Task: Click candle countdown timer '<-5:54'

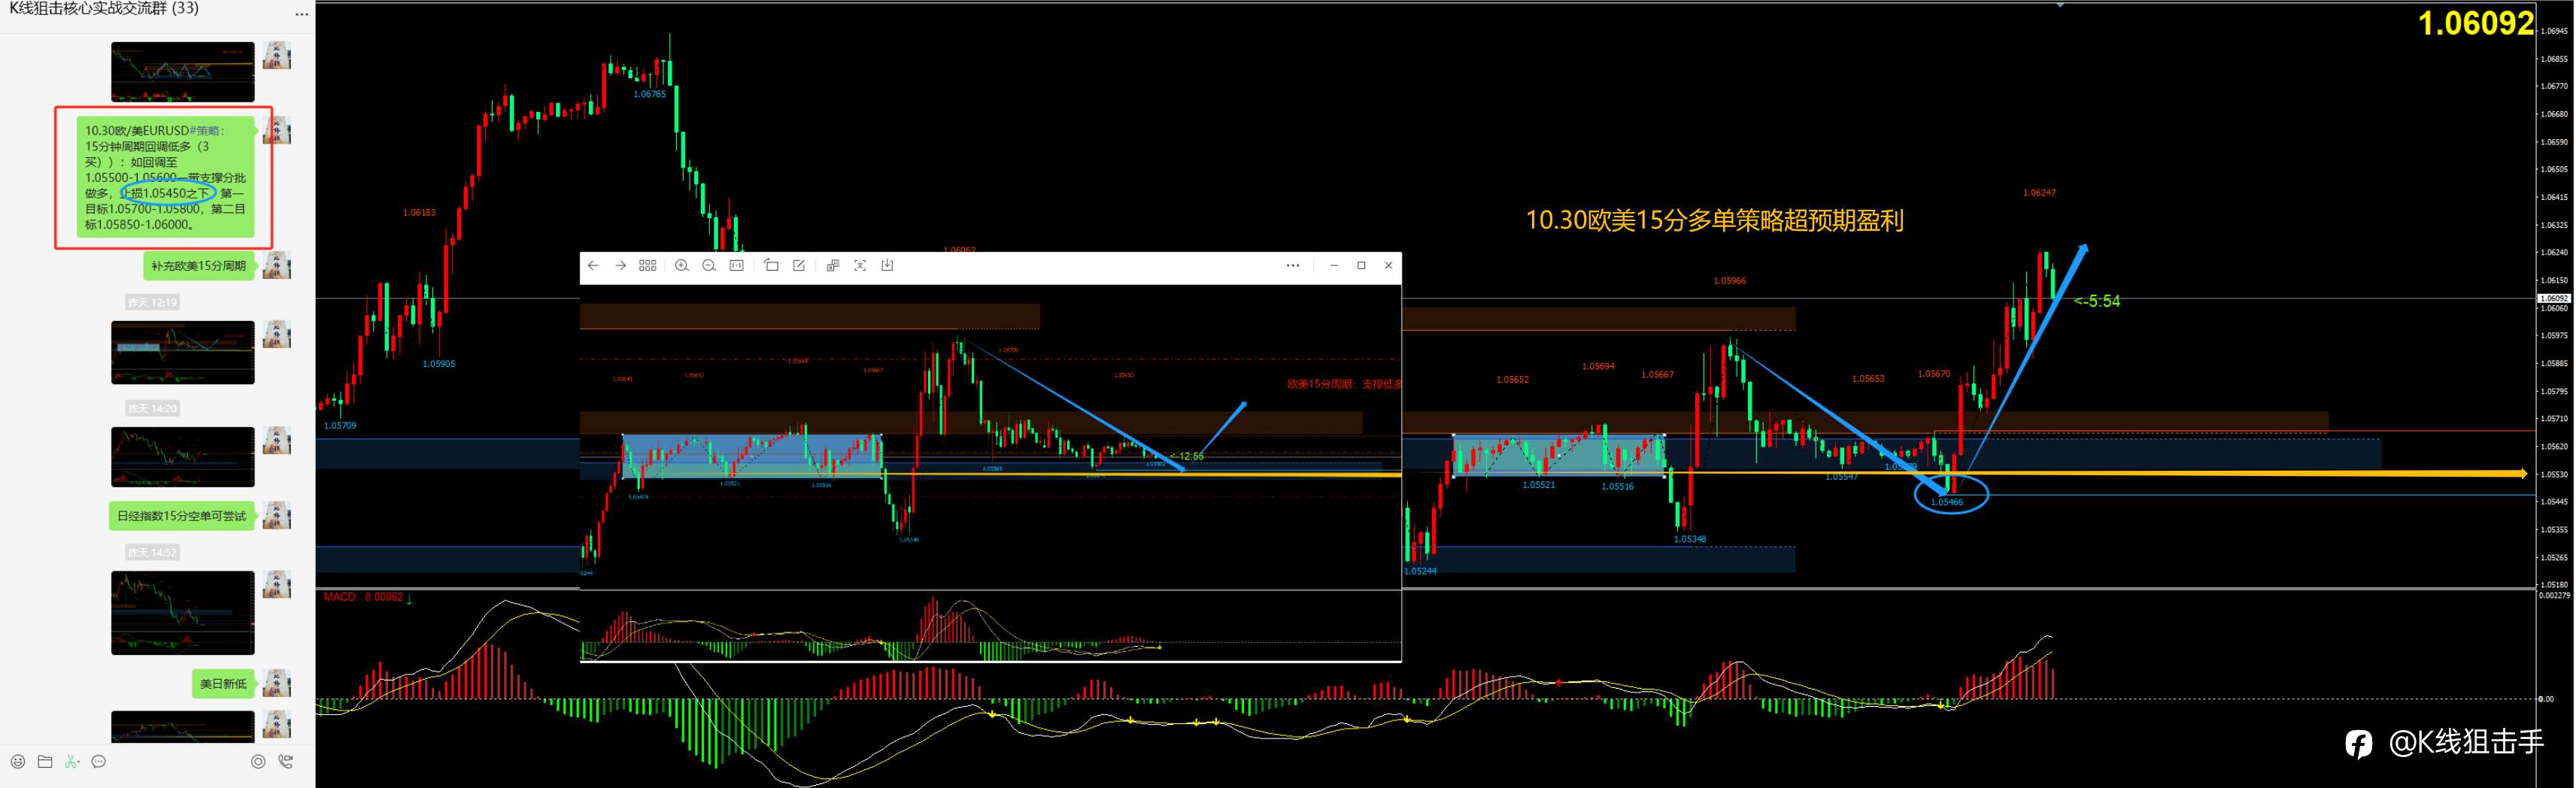Action: (2096, 301)
